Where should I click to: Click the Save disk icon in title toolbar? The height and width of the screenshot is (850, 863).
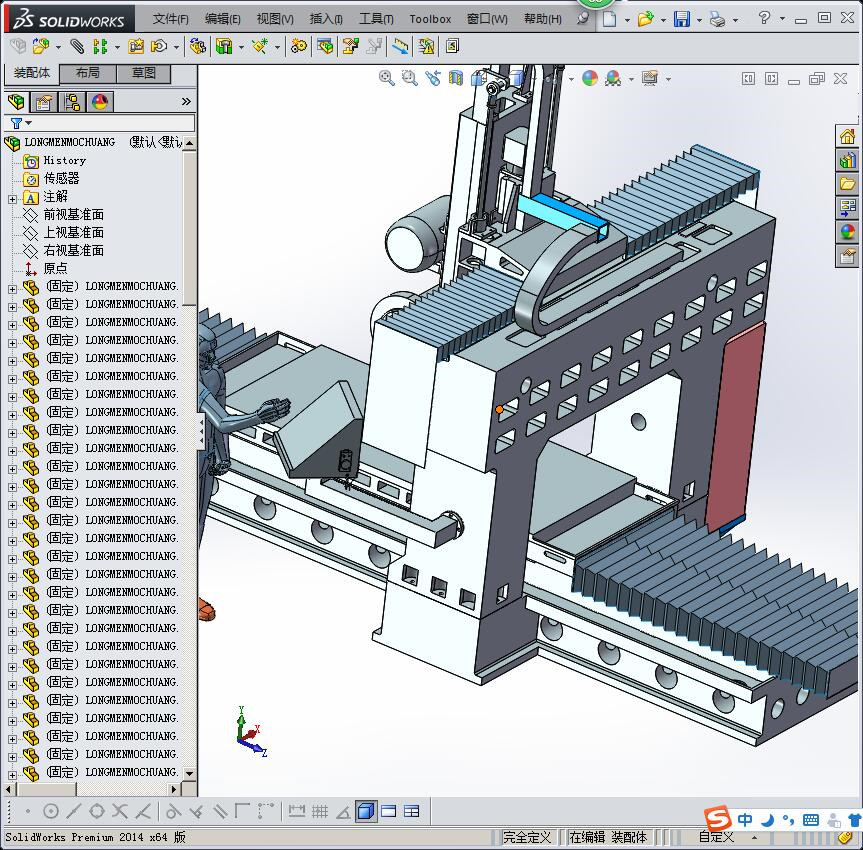681,19
